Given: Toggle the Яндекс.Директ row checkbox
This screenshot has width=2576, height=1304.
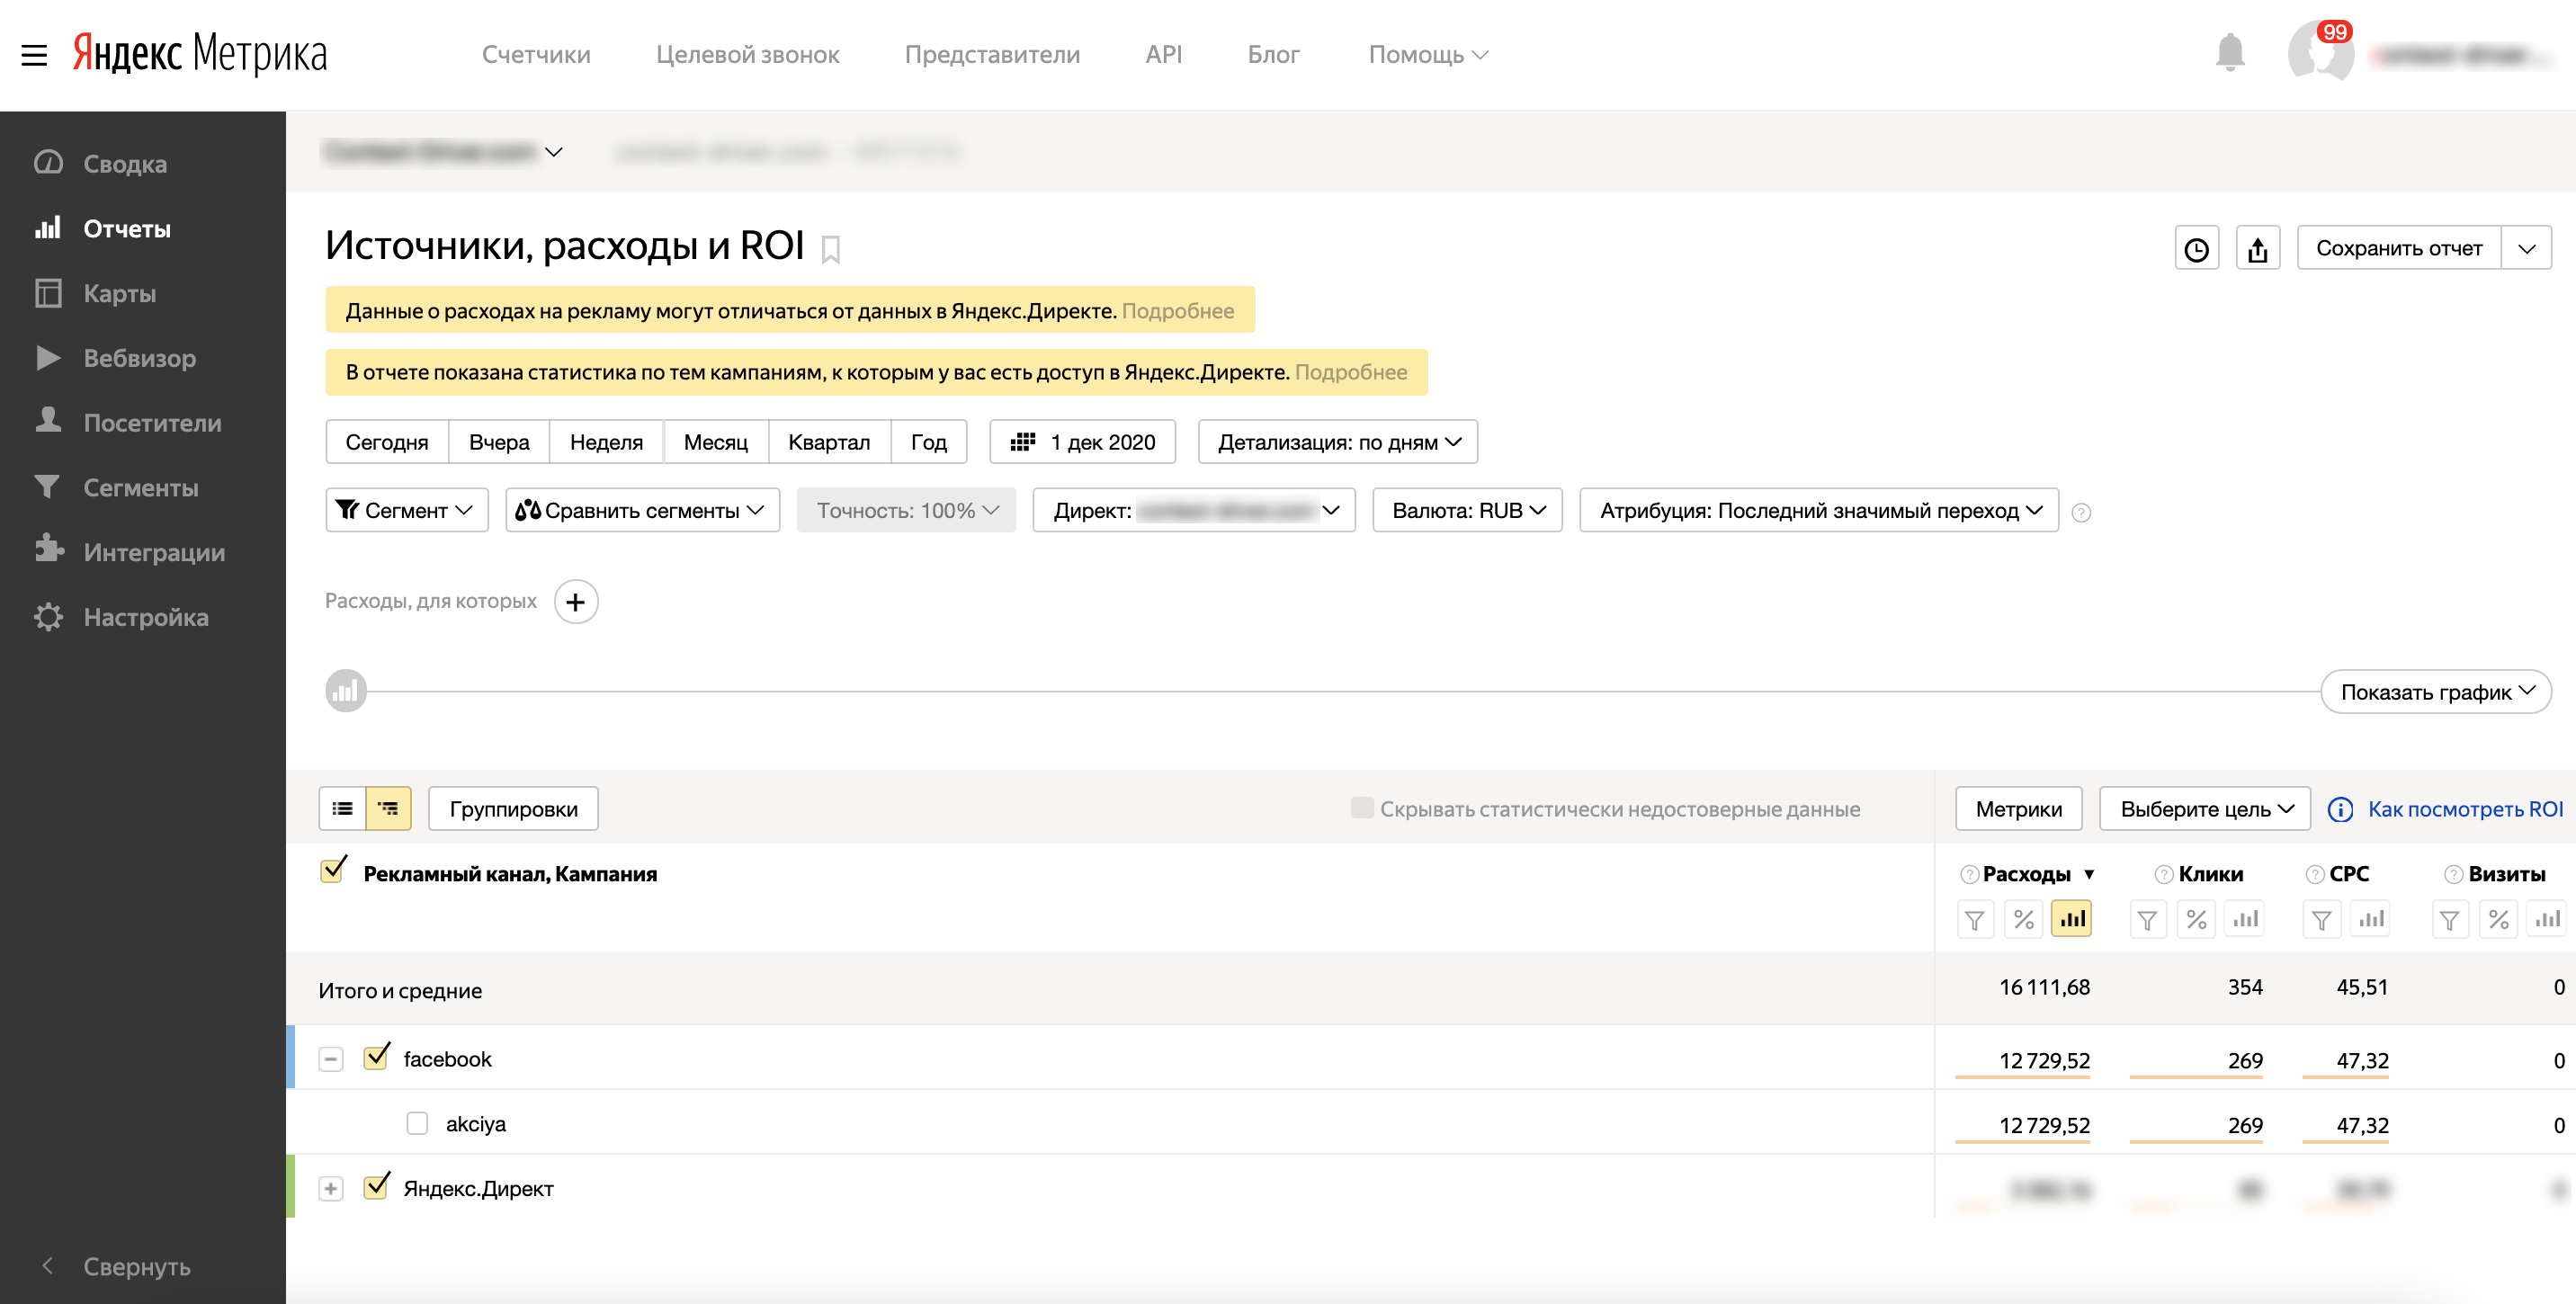Looking at the screenshot, I should click(377, 1187).
